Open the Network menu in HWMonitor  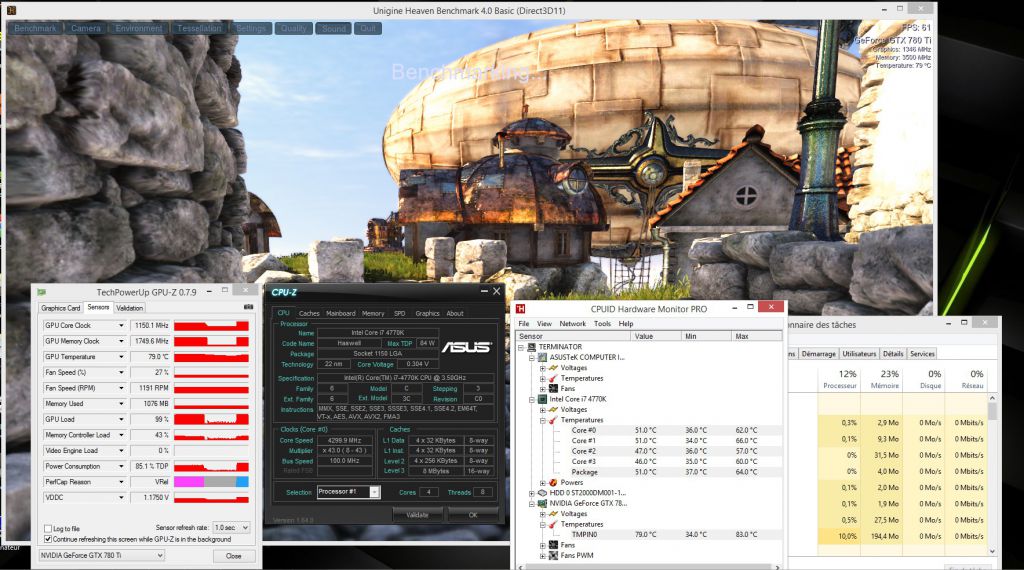click(572, 323)
